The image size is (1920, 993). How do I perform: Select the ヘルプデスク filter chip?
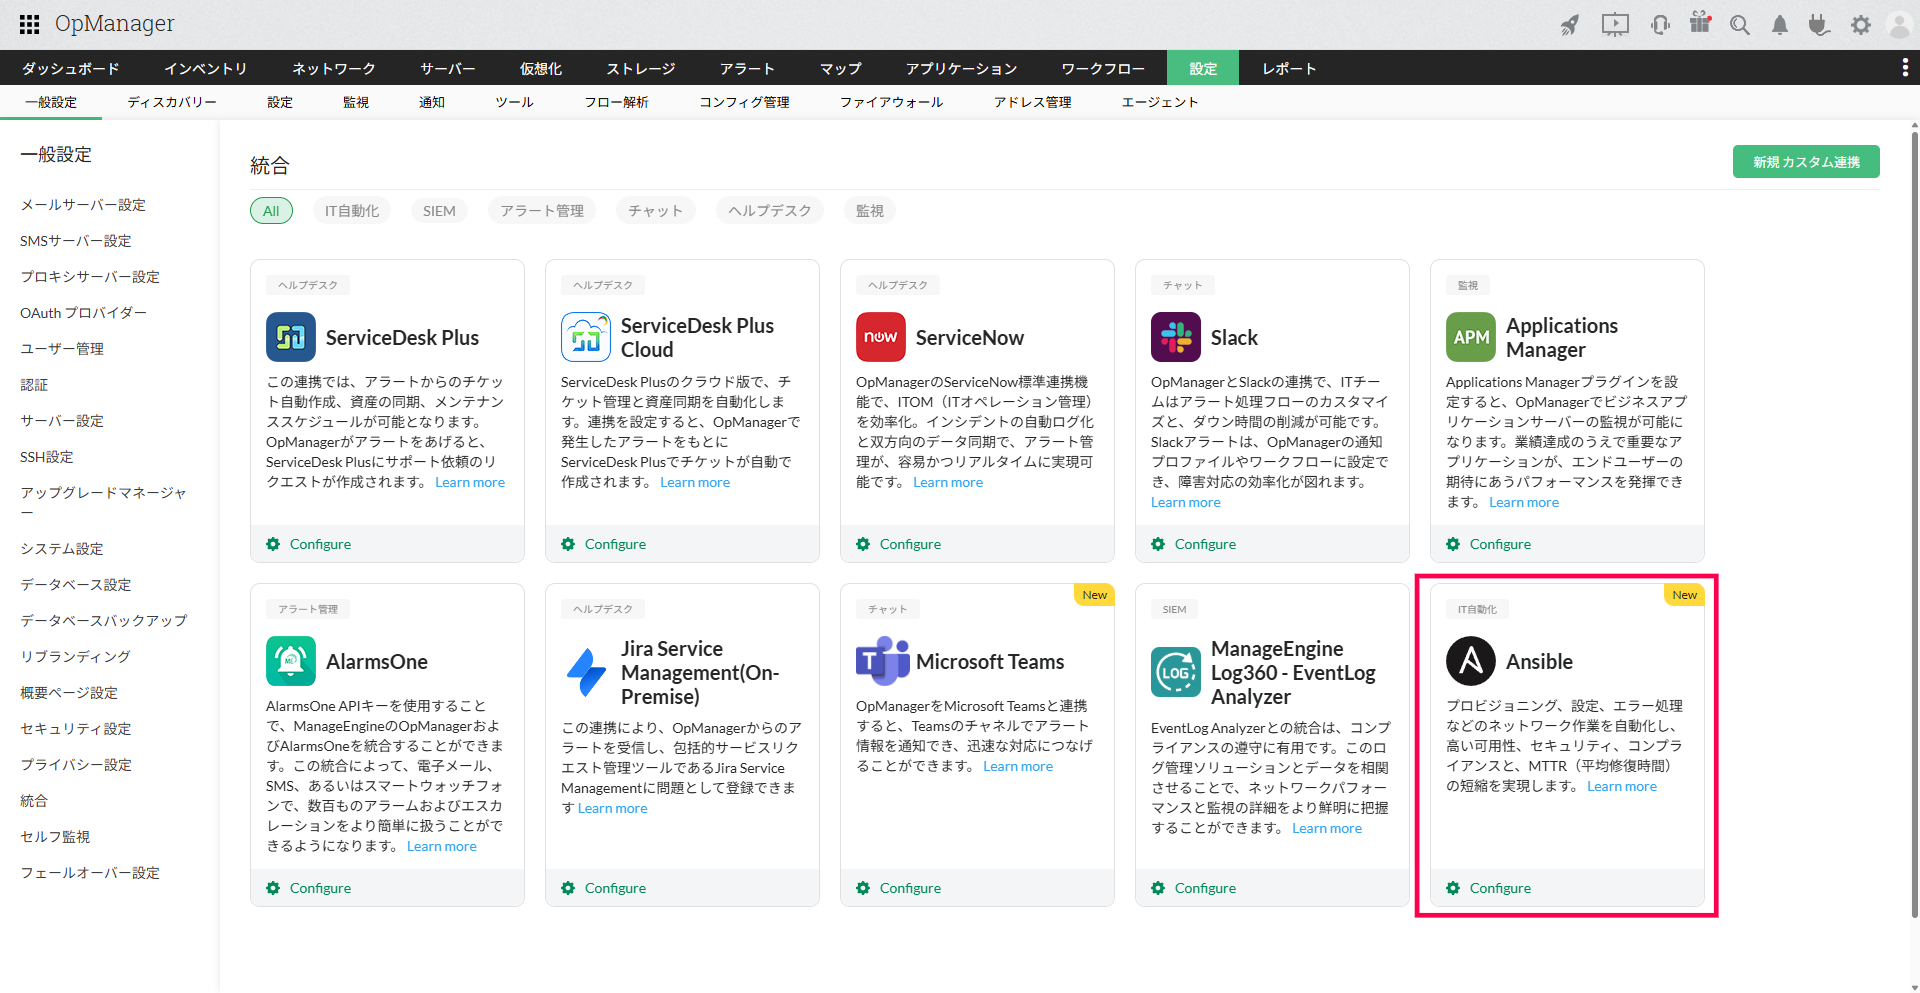coord(769,211)
